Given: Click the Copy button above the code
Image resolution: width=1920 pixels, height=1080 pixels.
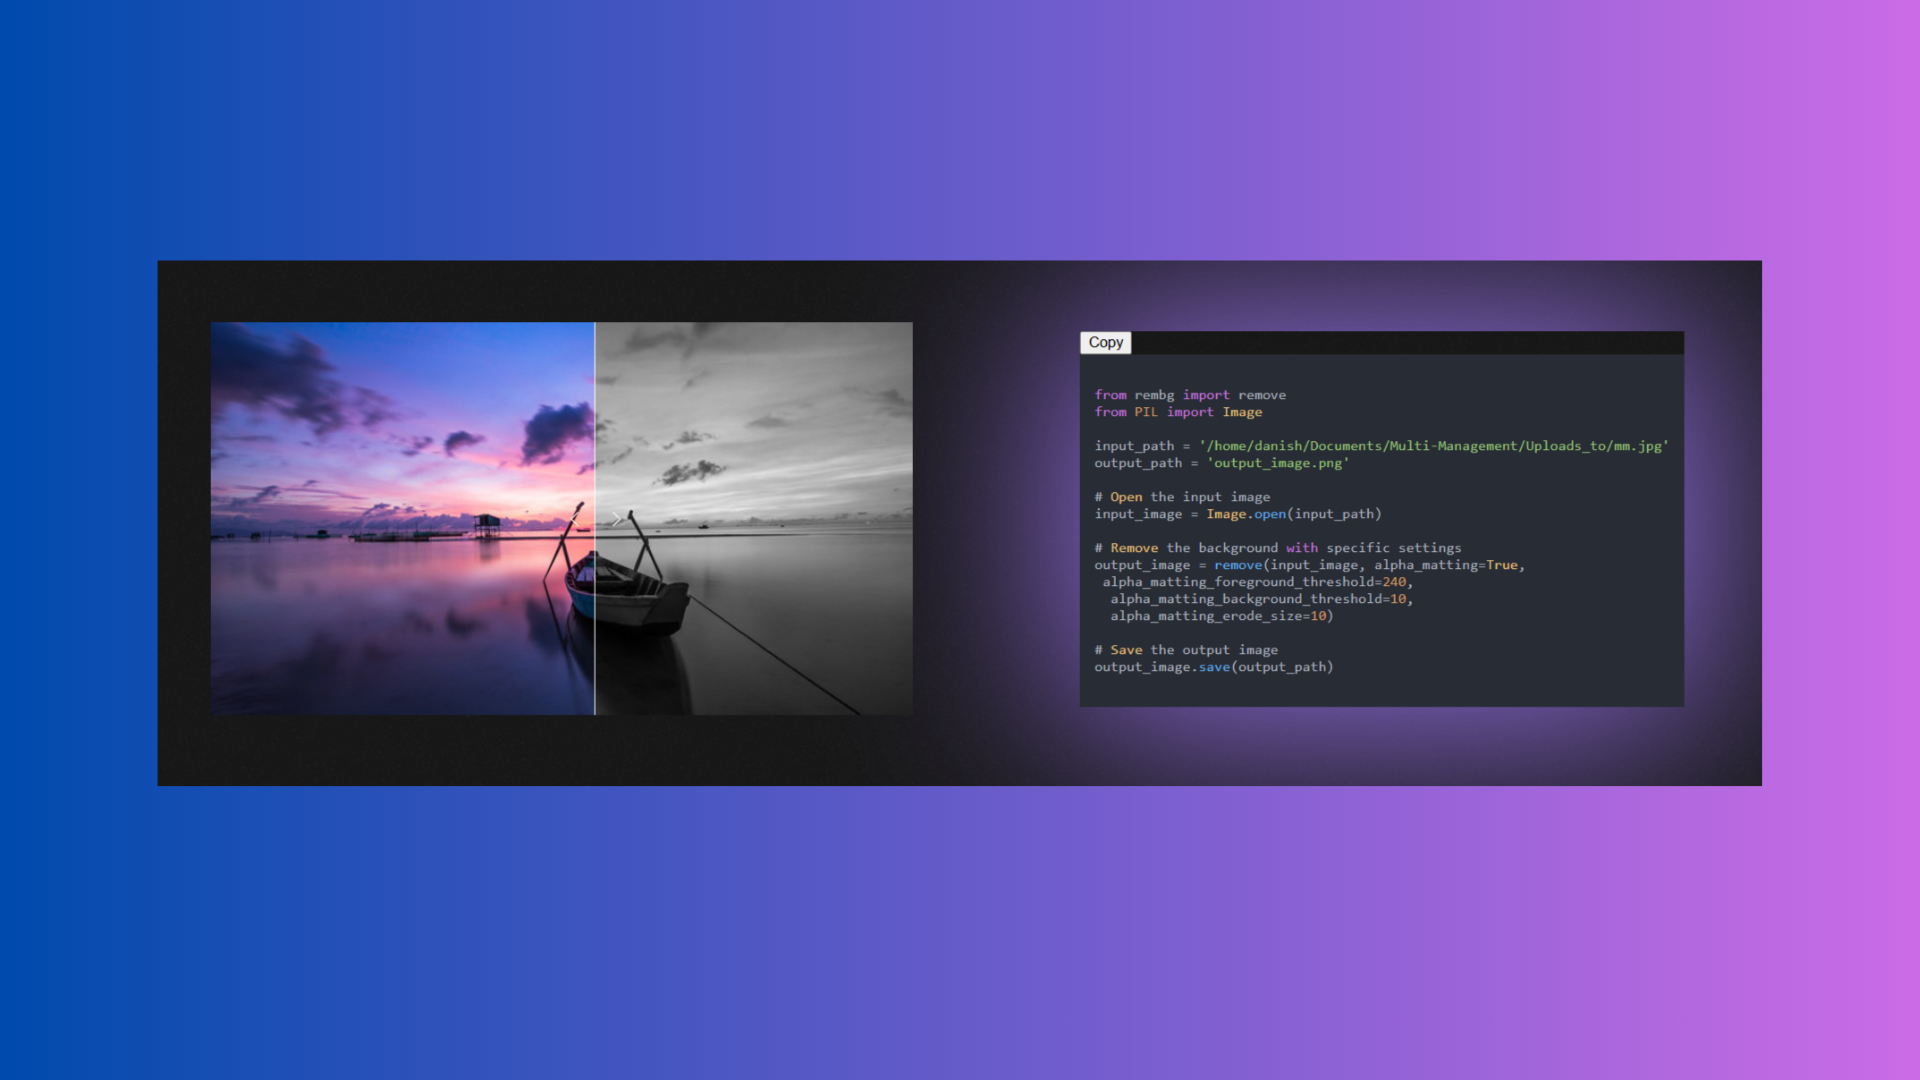Looking at the screenshot, I should (1105, 342).
